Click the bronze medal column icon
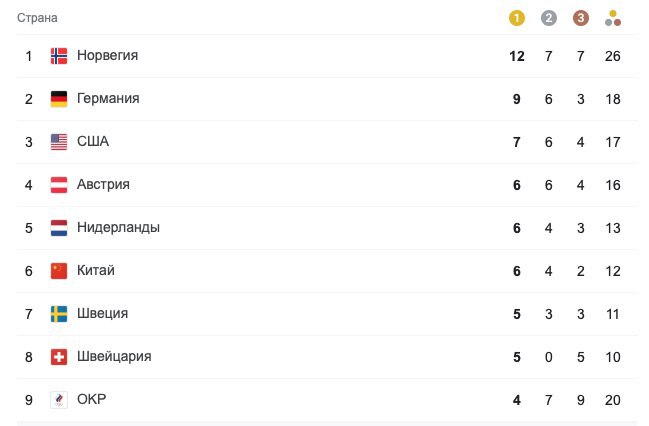The width and height of the screenshot is (649, 426). tap(580, 18)
